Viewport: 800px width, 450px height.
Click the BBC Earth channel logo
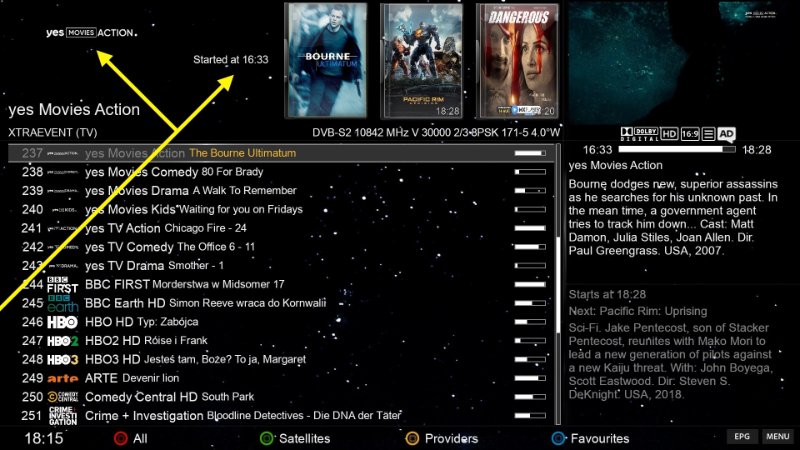[62, 303]
